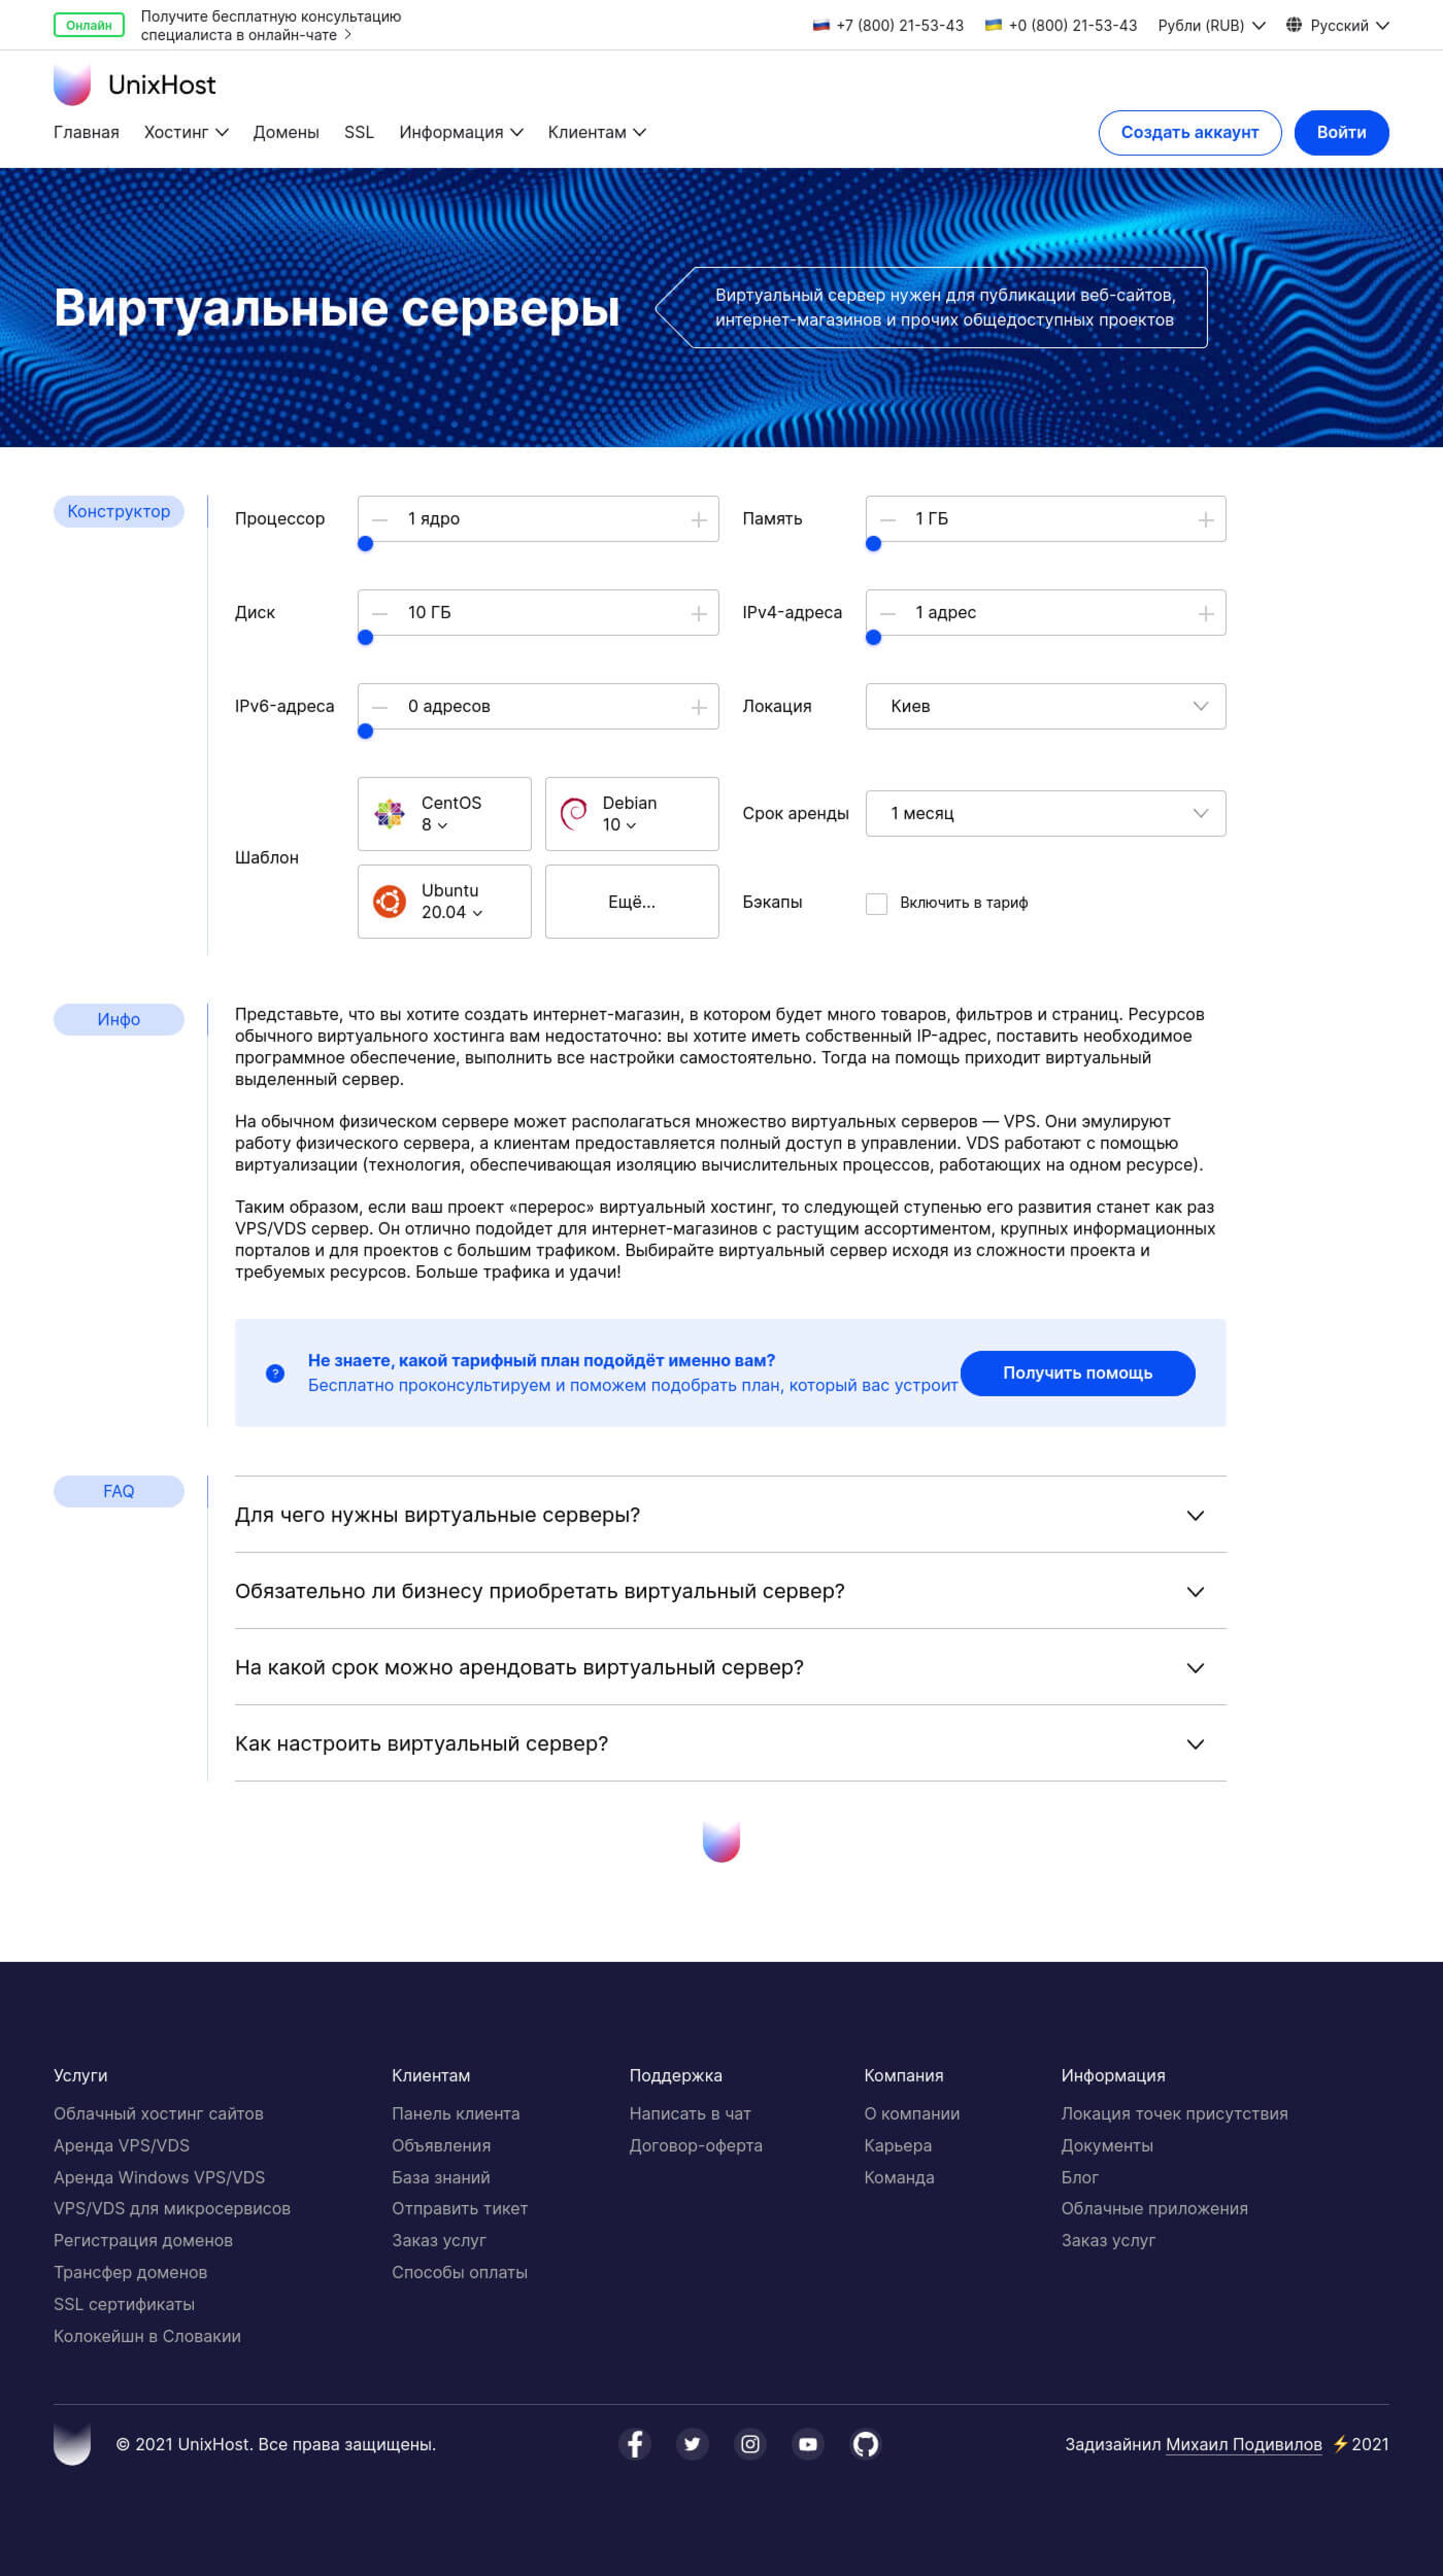Viewport: 1443px width, 2576px height.
Task: Open the Локация dropdown showing Киев
Action: point(1045,707)
